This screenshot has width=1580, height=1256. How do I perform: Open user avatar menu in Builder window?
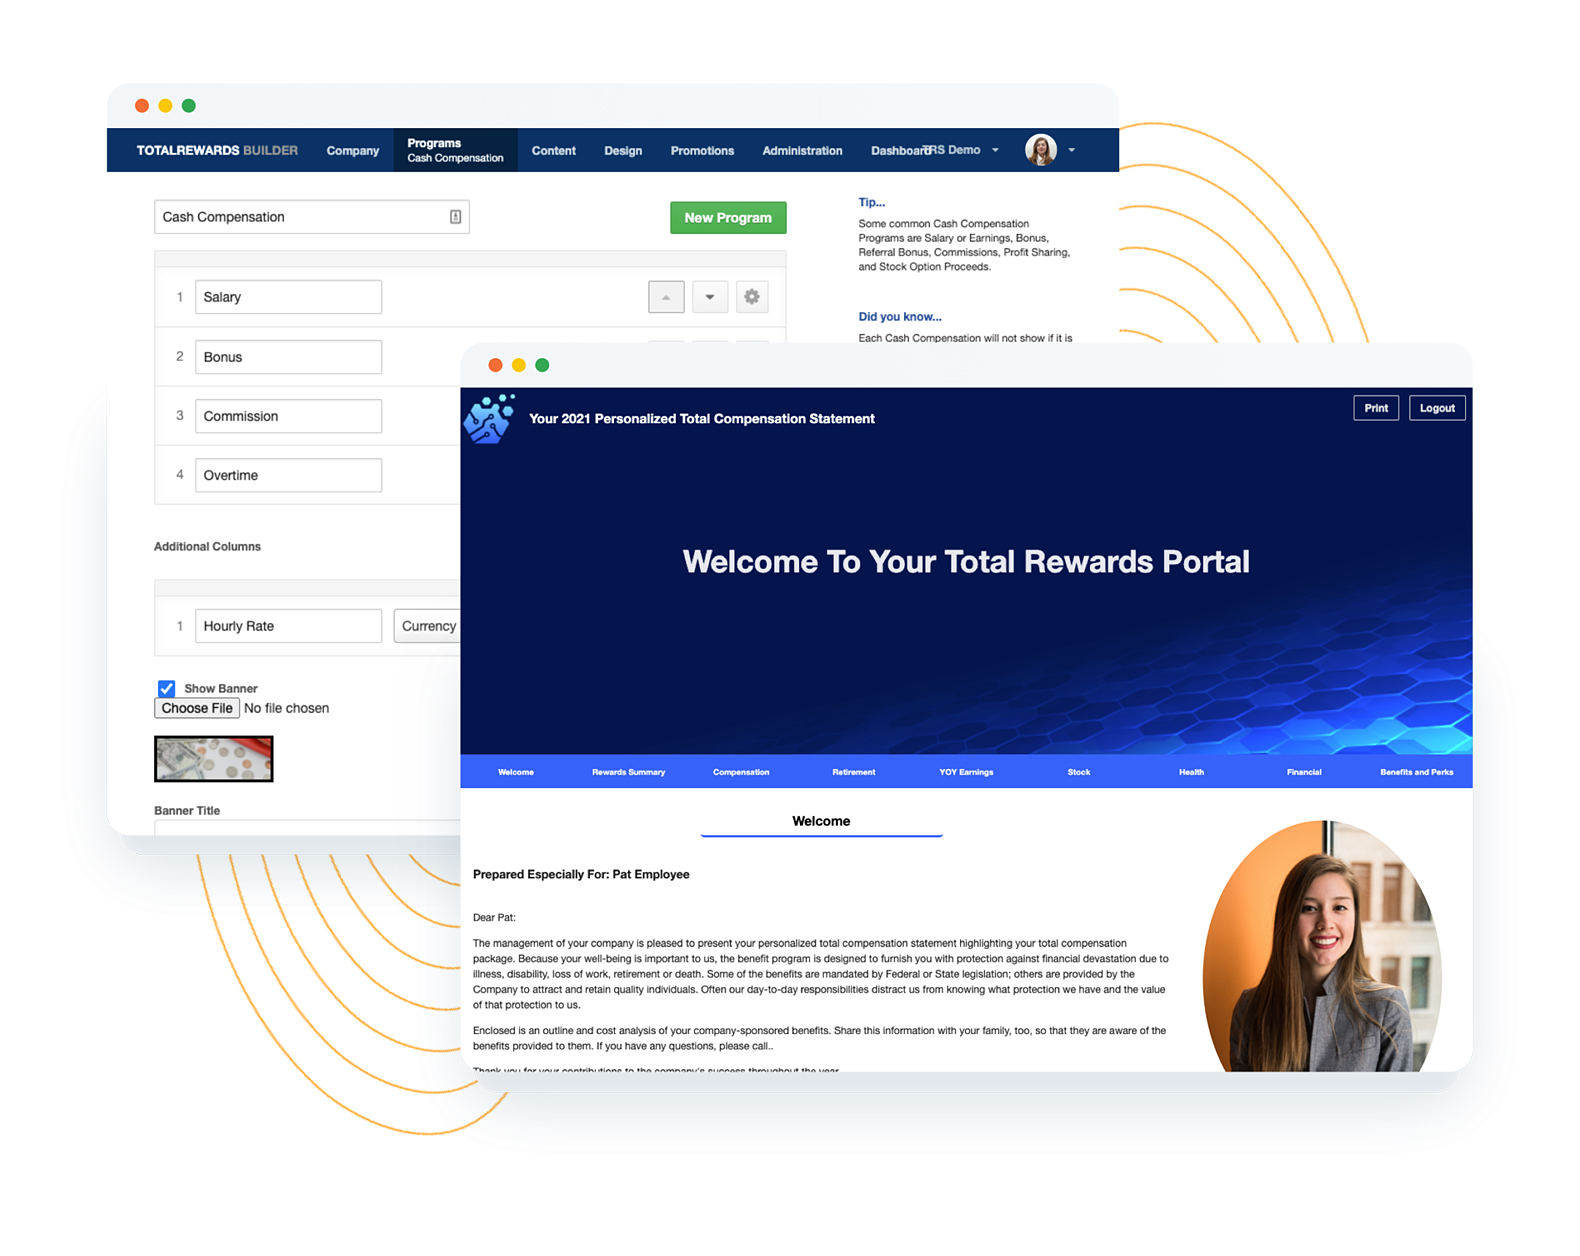1041,150
